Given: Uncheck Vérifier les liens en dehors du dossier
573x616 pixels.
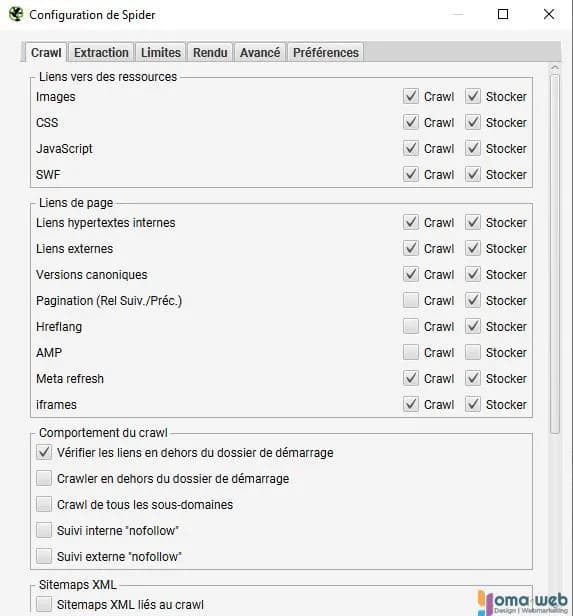Looking at the screenshot, I should pyautogui.click(x=44, y=453).
